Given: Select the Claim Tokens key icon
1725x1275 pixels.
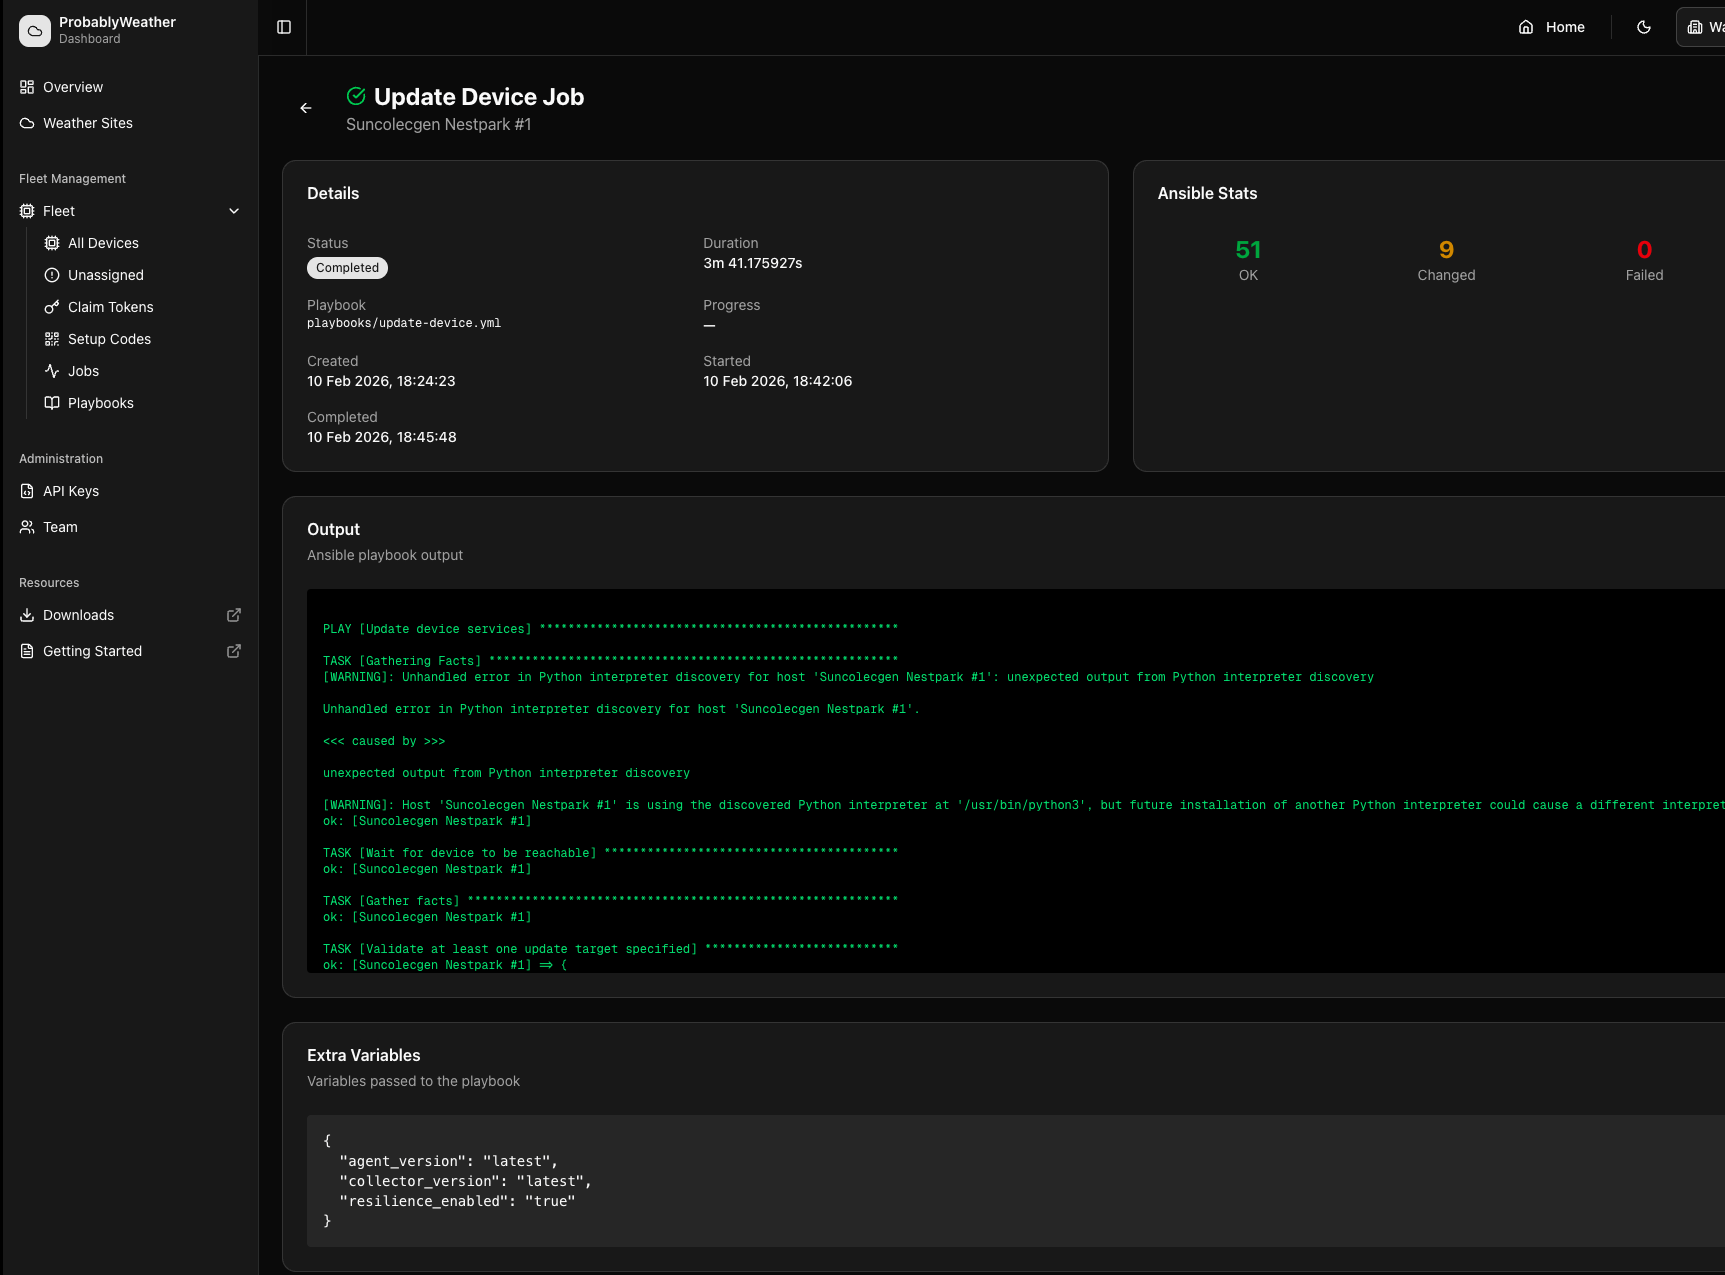Looking at the screenshot, I should 52,307.
